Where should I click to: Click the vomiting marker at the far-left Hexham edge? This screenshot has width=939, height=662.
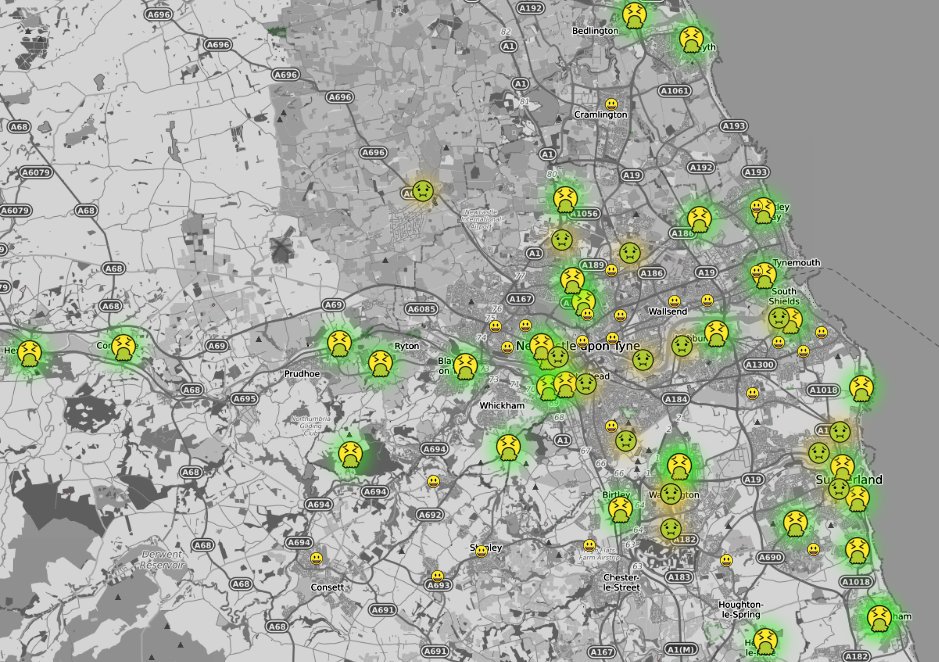pos(30,353)
